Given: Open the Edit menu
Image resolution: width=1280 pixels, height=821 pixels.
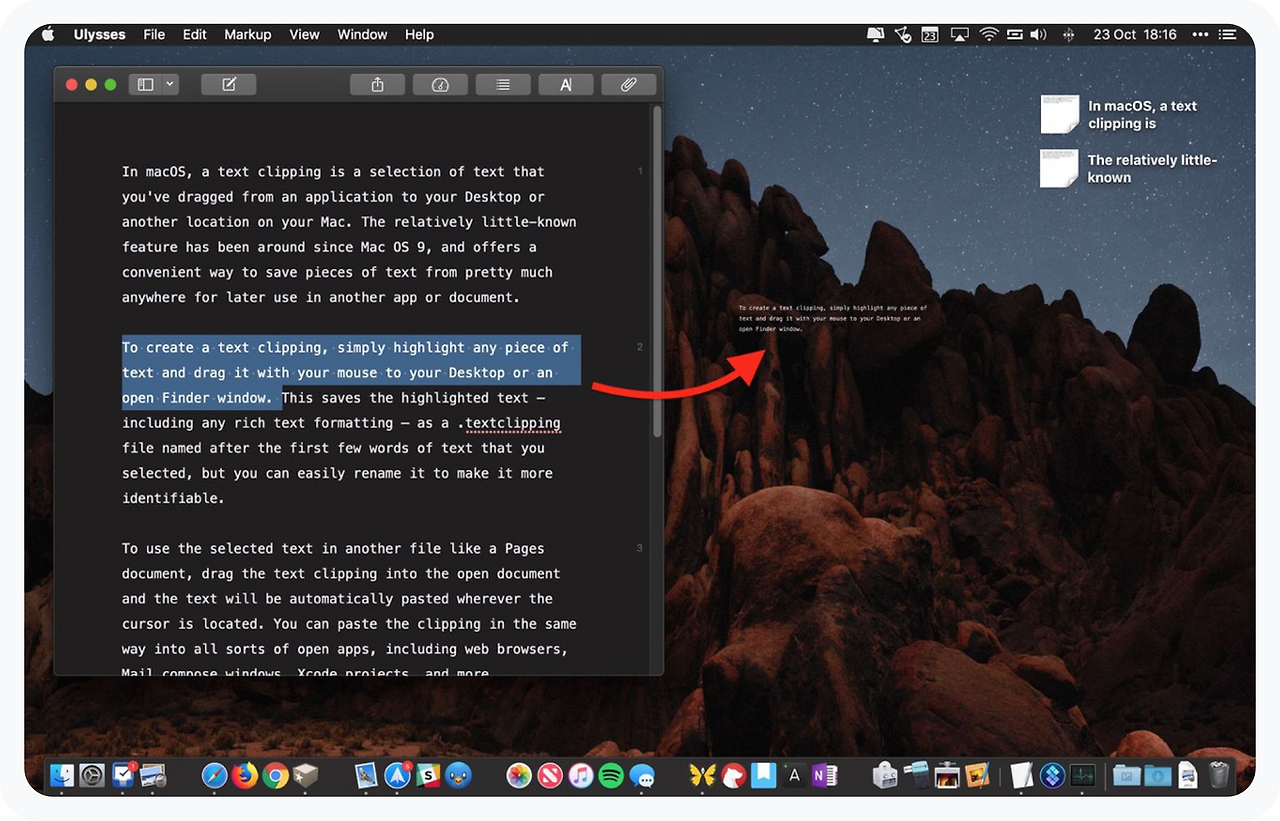Looking at the screenshot, I should click(195, 34).
